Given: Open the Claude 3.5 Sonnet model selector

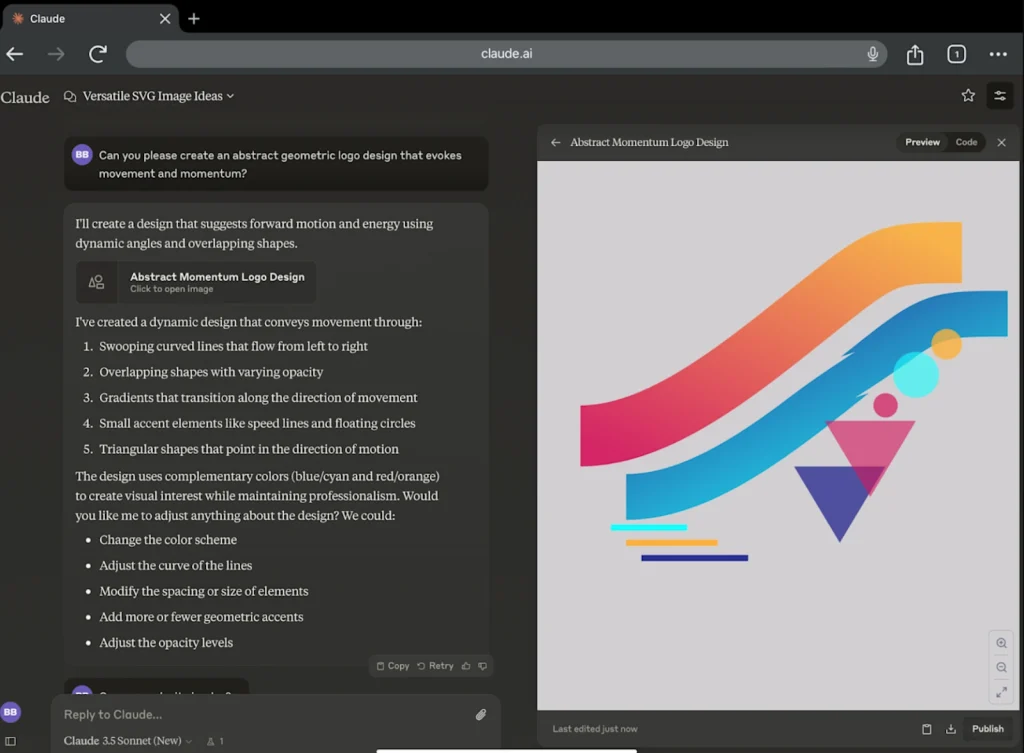Looking at the screenshot, I should tap(128, 741).
